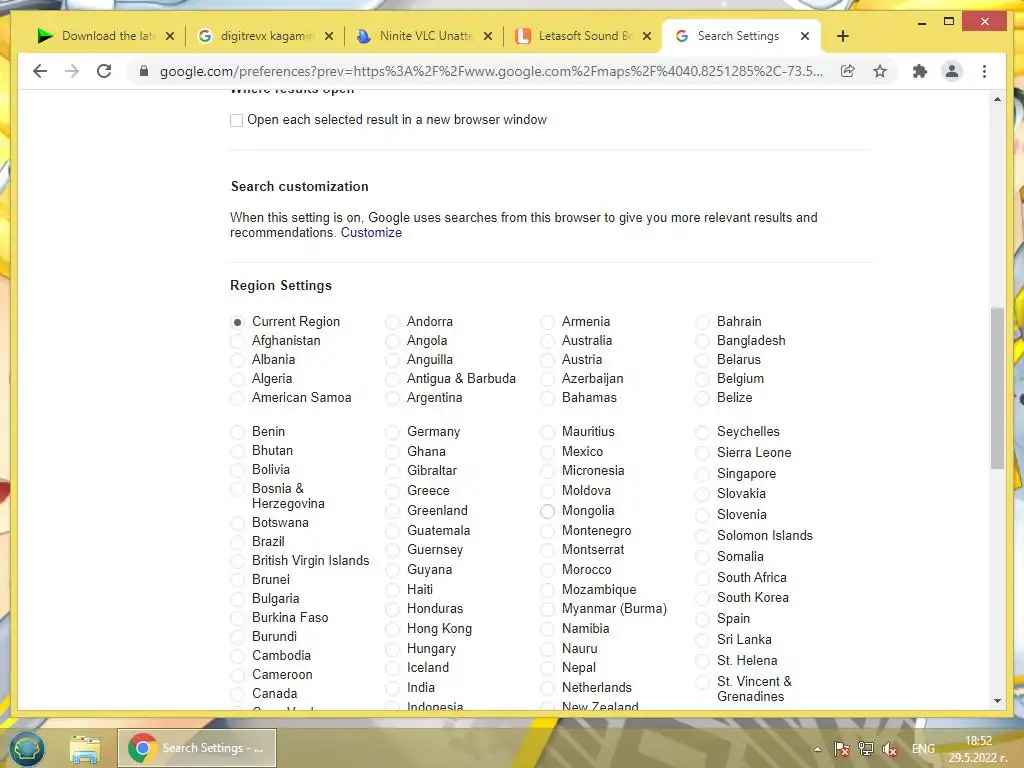Select the Germany radio button
The width and height of the screenshot is (1024, 768).
[x=392, y=432]
